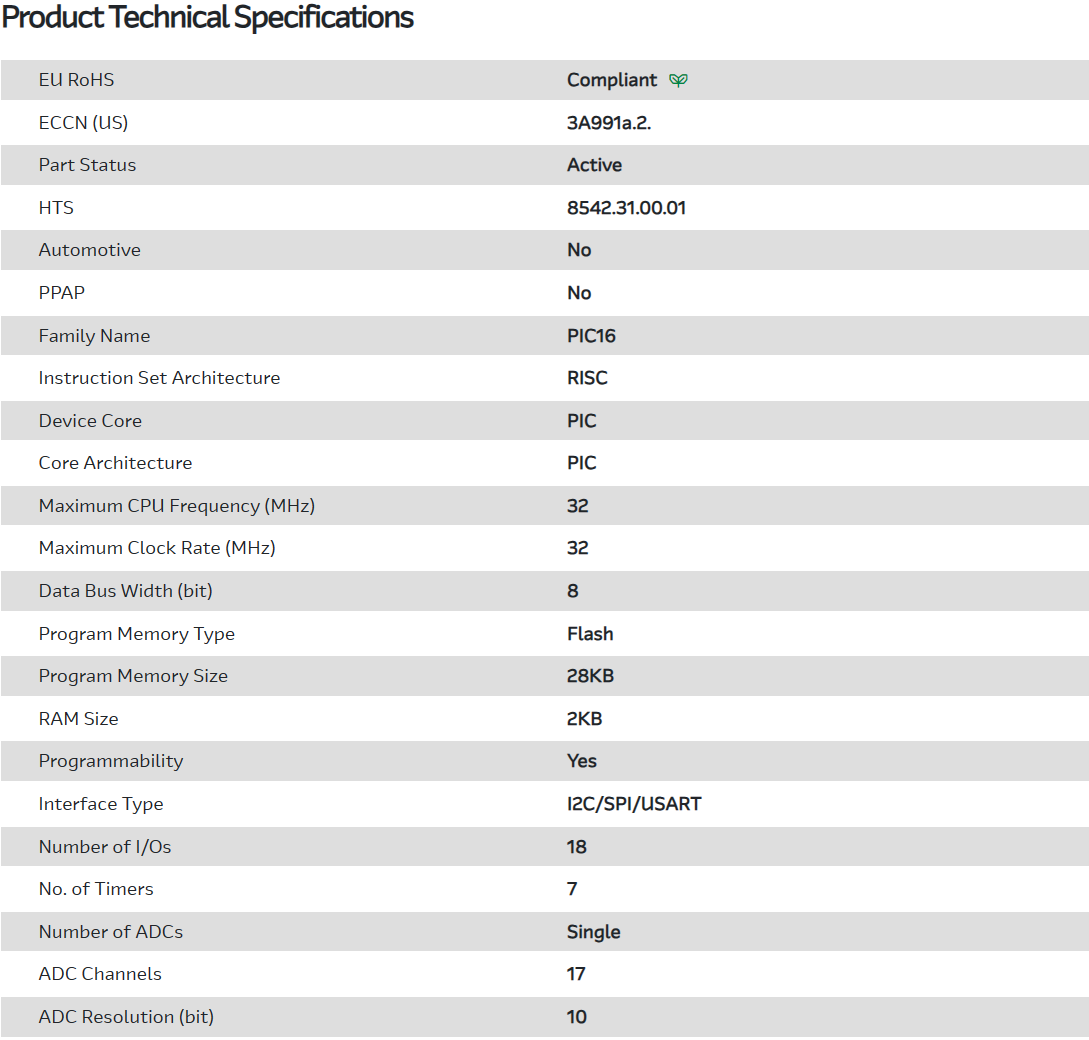The height and width of the screenshot is (1040, 1089).
Task: Select the RAM Size value 2KB
Action: click(x=584, y=719)
